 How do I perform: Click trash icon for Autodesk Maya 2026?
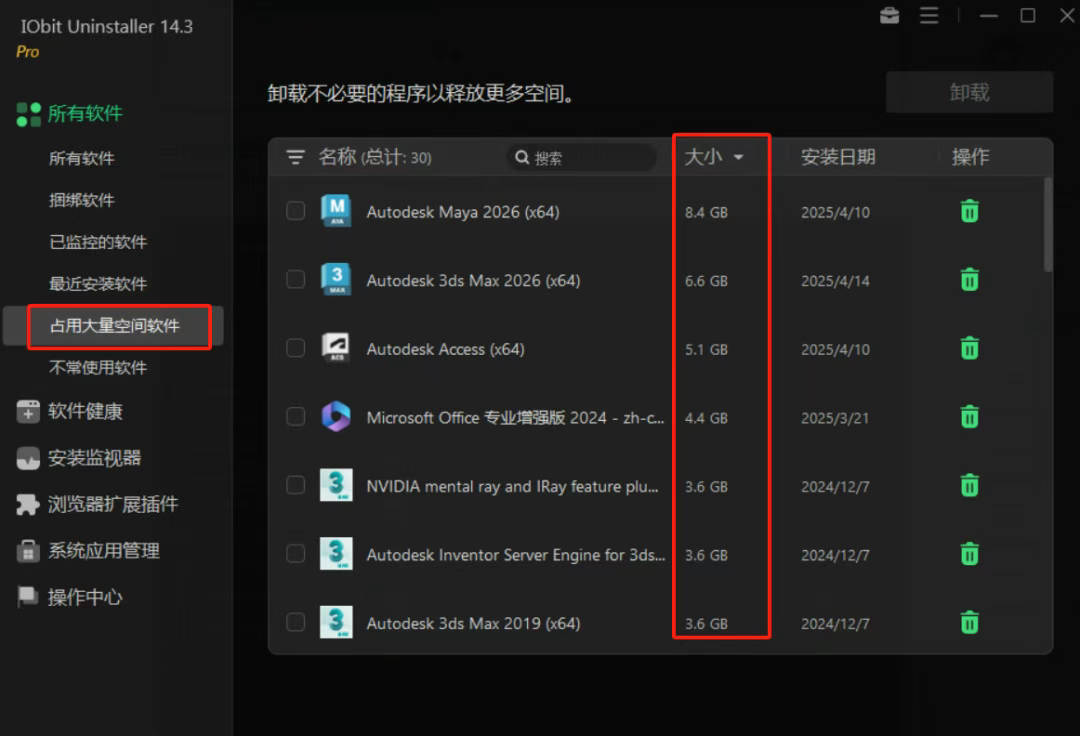pyautogui.click(x=969, y=212)
